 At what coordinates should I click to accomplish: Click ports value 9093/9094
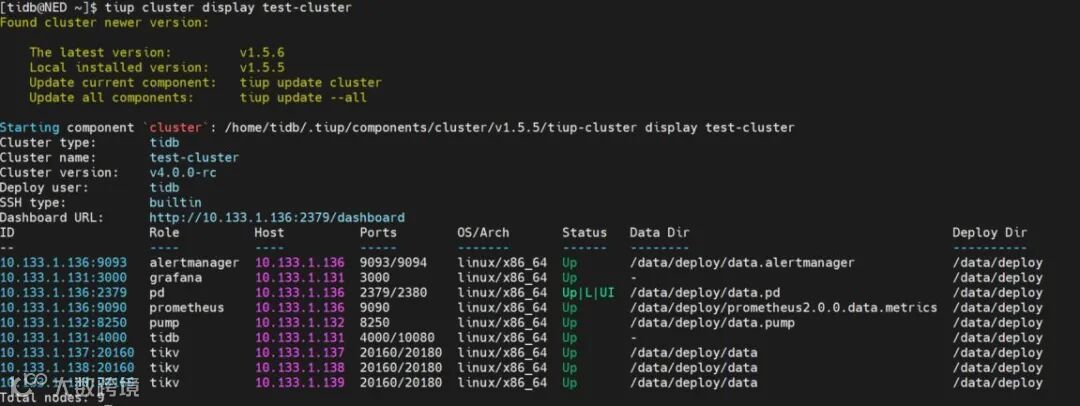(393, 263)
